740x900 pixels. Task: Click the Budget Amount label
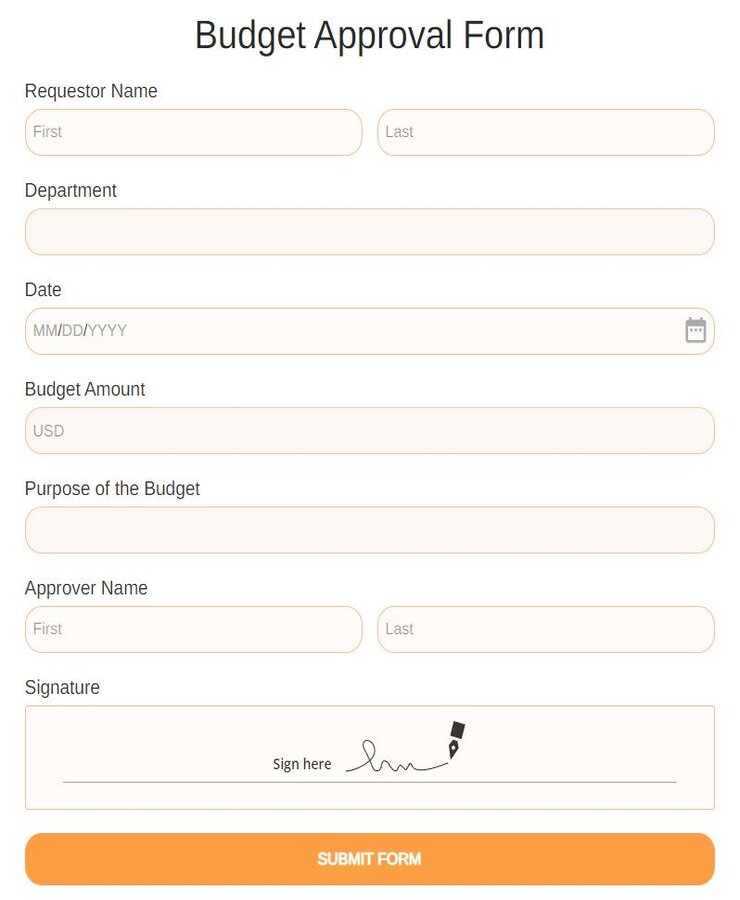(x=85, y=389)
